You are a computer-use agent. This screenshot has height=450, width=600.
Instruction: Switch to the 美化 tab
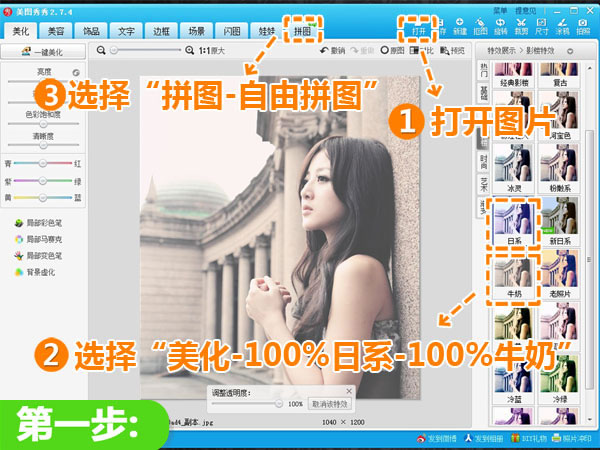[x=21, y=31]
